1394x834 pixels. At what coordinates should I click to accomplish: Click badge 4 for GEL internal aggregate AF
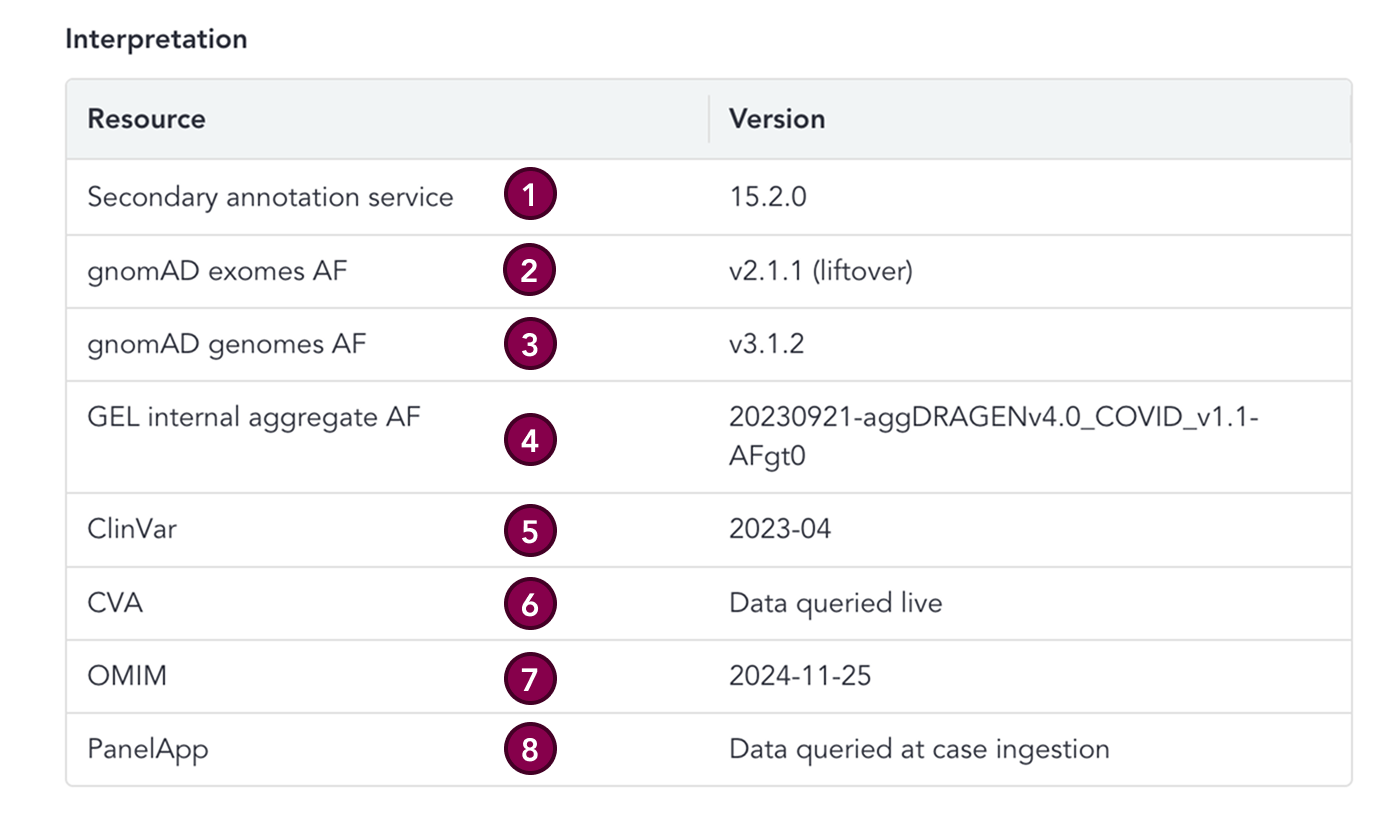529,440
